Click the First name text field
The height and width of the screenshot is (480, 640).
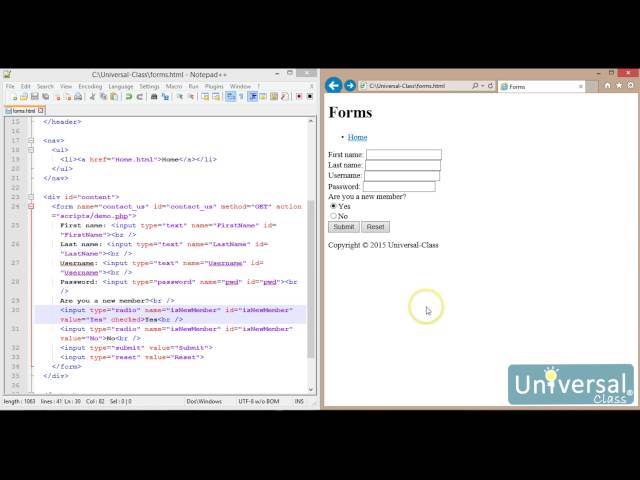tap(404, 154)
